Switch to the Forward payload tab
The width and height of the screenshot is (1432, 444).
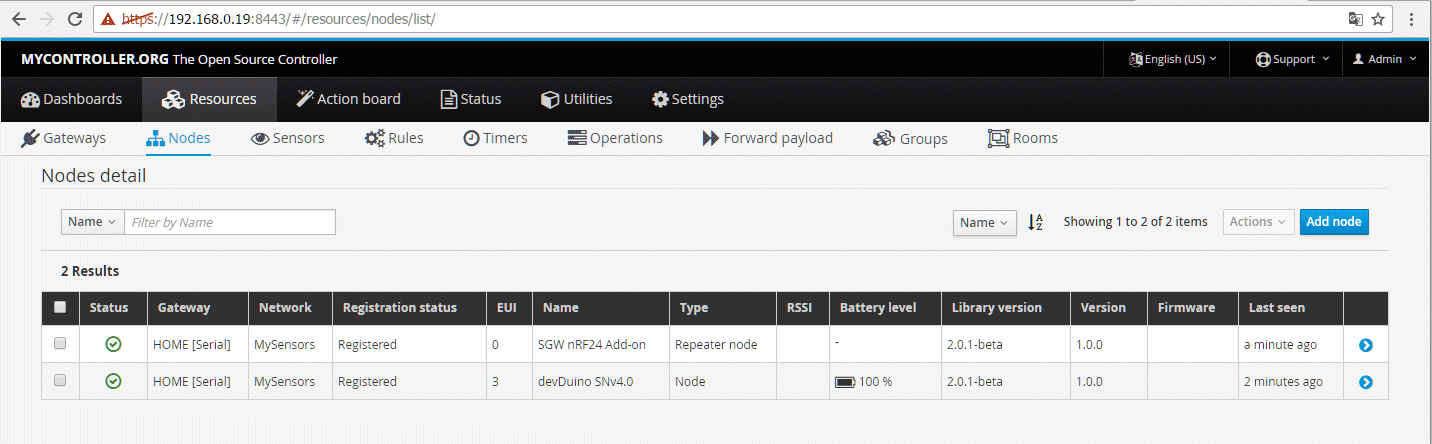coord(768,138)
